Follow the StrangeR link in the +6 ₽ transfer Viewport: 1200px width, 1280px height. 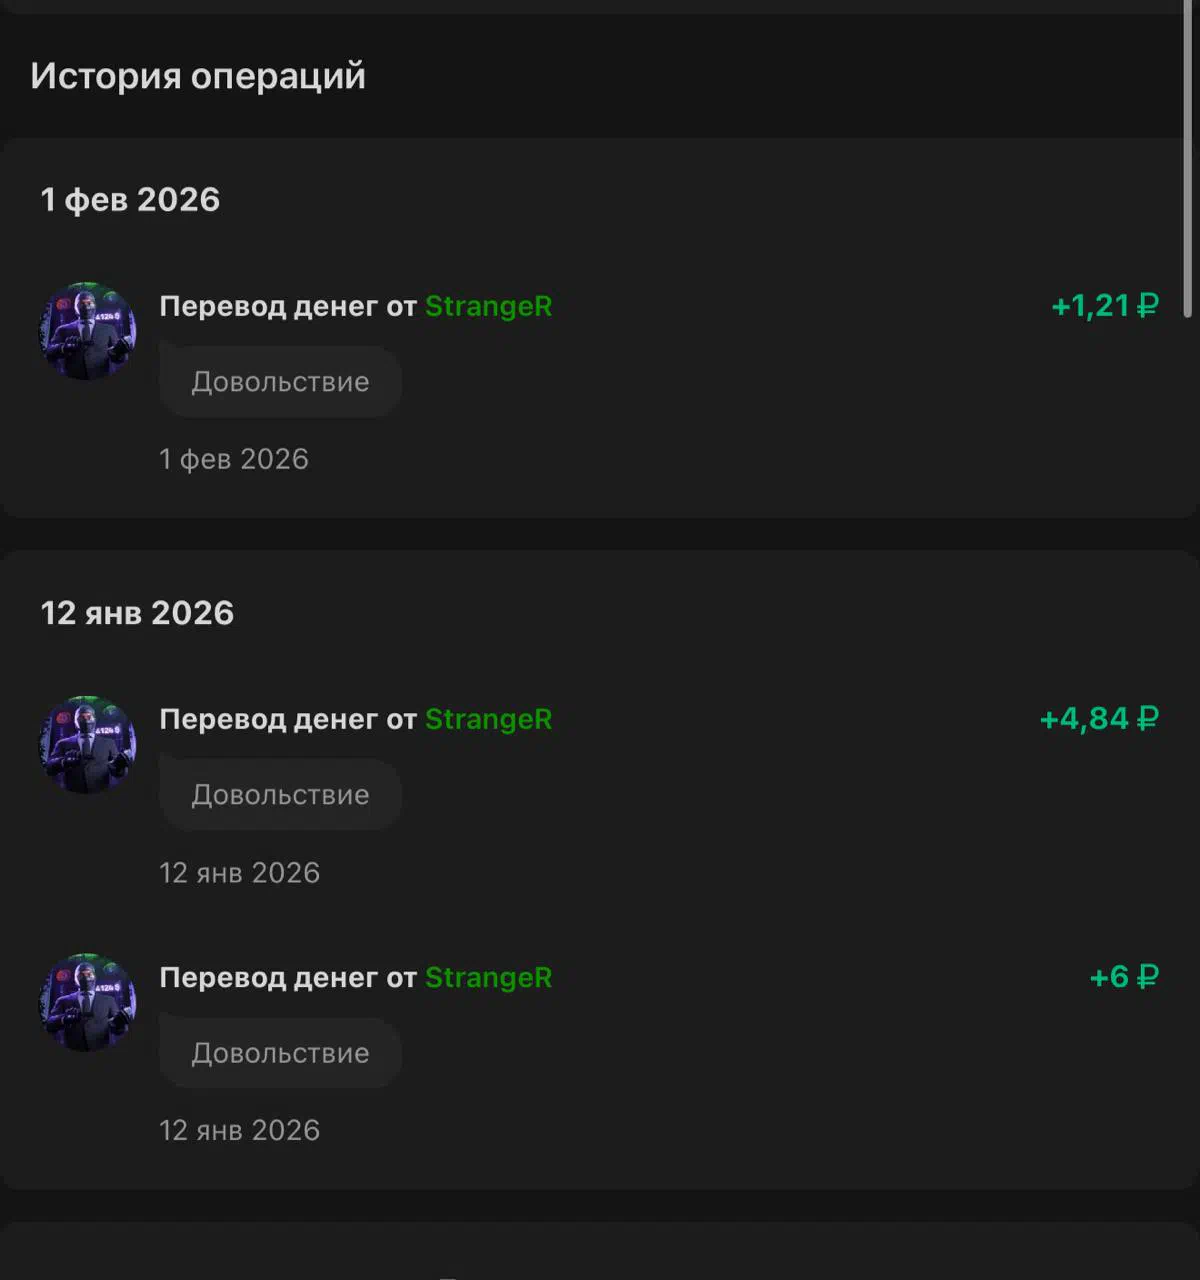click(x=488, y=977)
